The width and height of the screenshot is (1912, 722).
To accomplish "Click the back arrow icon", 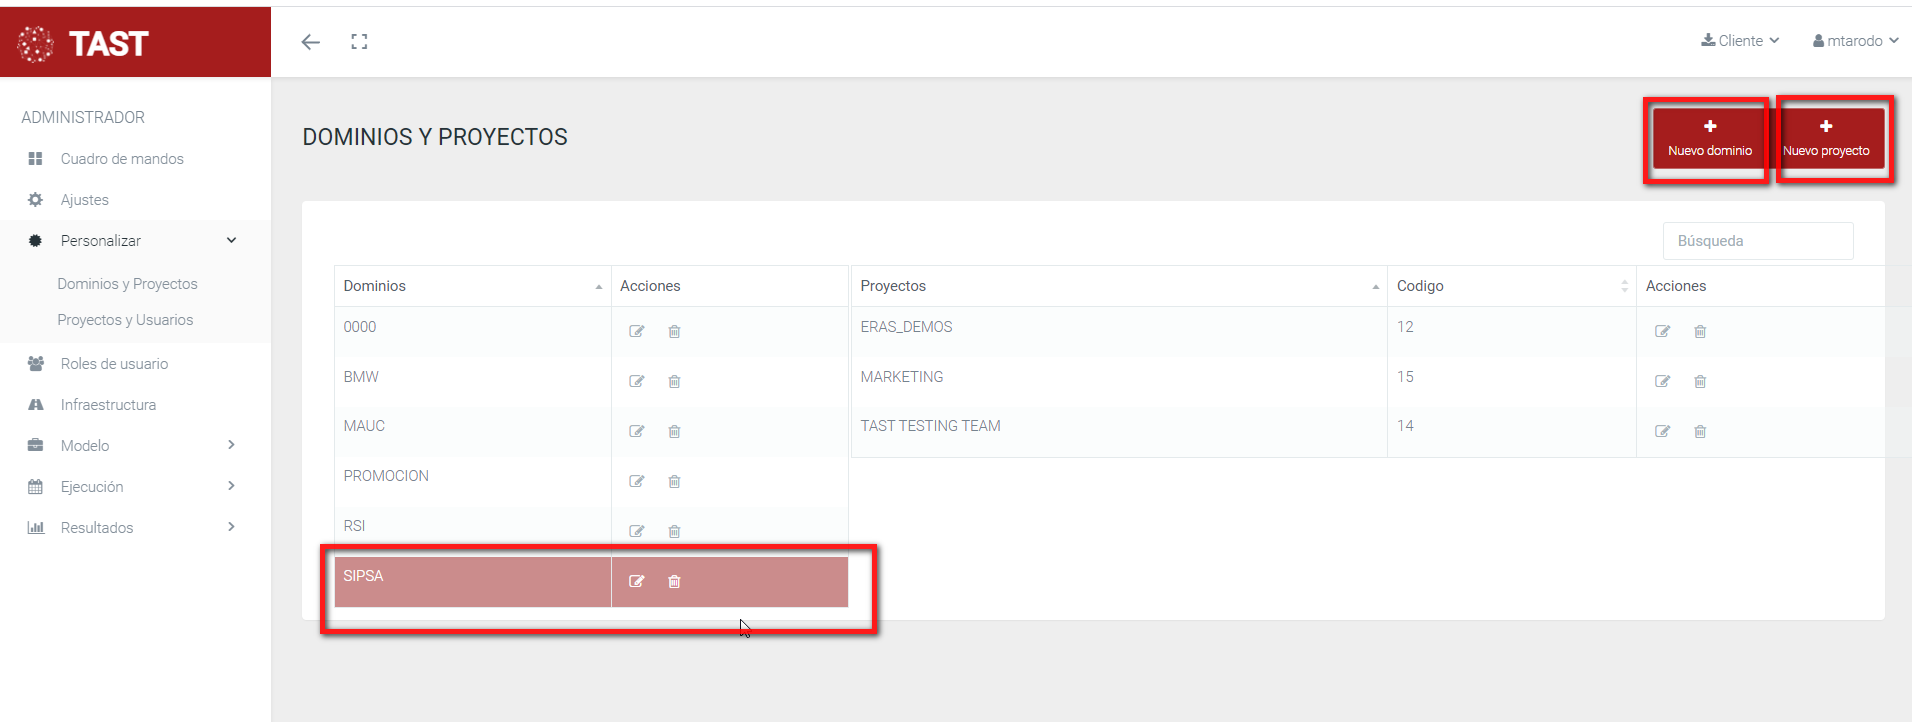I will click(x=311, y=42).
